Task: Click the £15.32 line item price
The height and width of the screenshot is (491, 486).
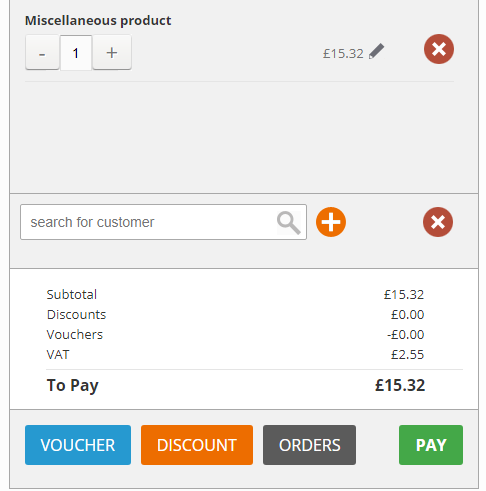Action: (343, 54)
